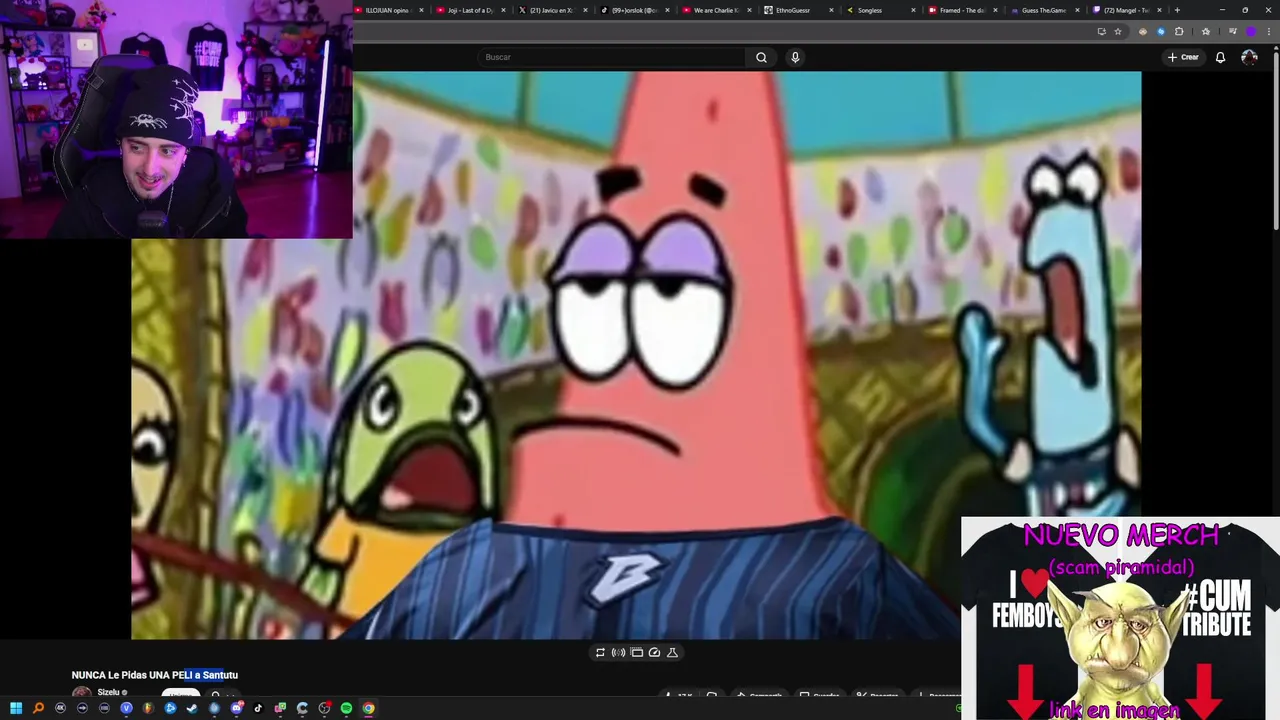This screenshot has width=1280, height=720.
Task: Click the flask experiments icon
Action: coord(672,652)
